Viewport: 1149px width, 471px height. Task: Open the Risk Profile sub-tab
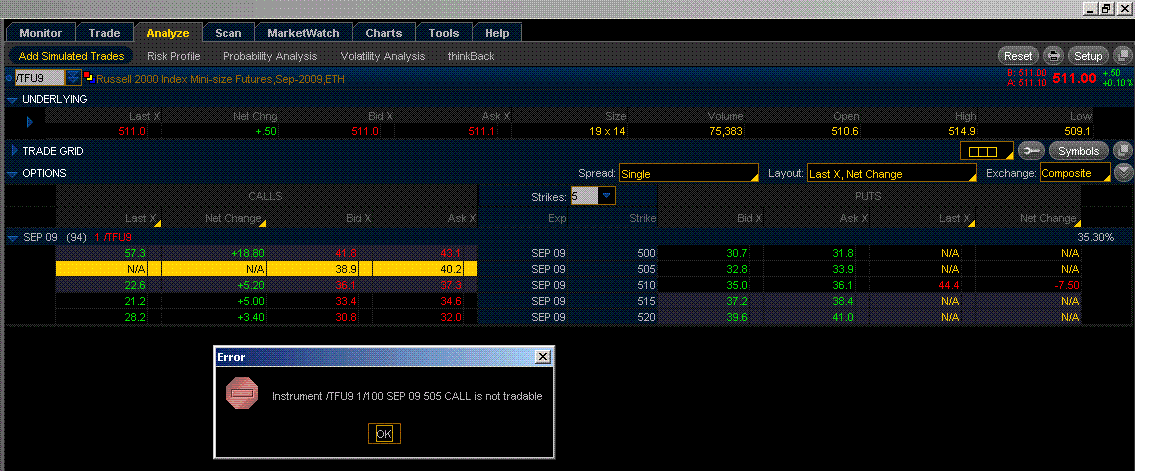click(174, 56)
